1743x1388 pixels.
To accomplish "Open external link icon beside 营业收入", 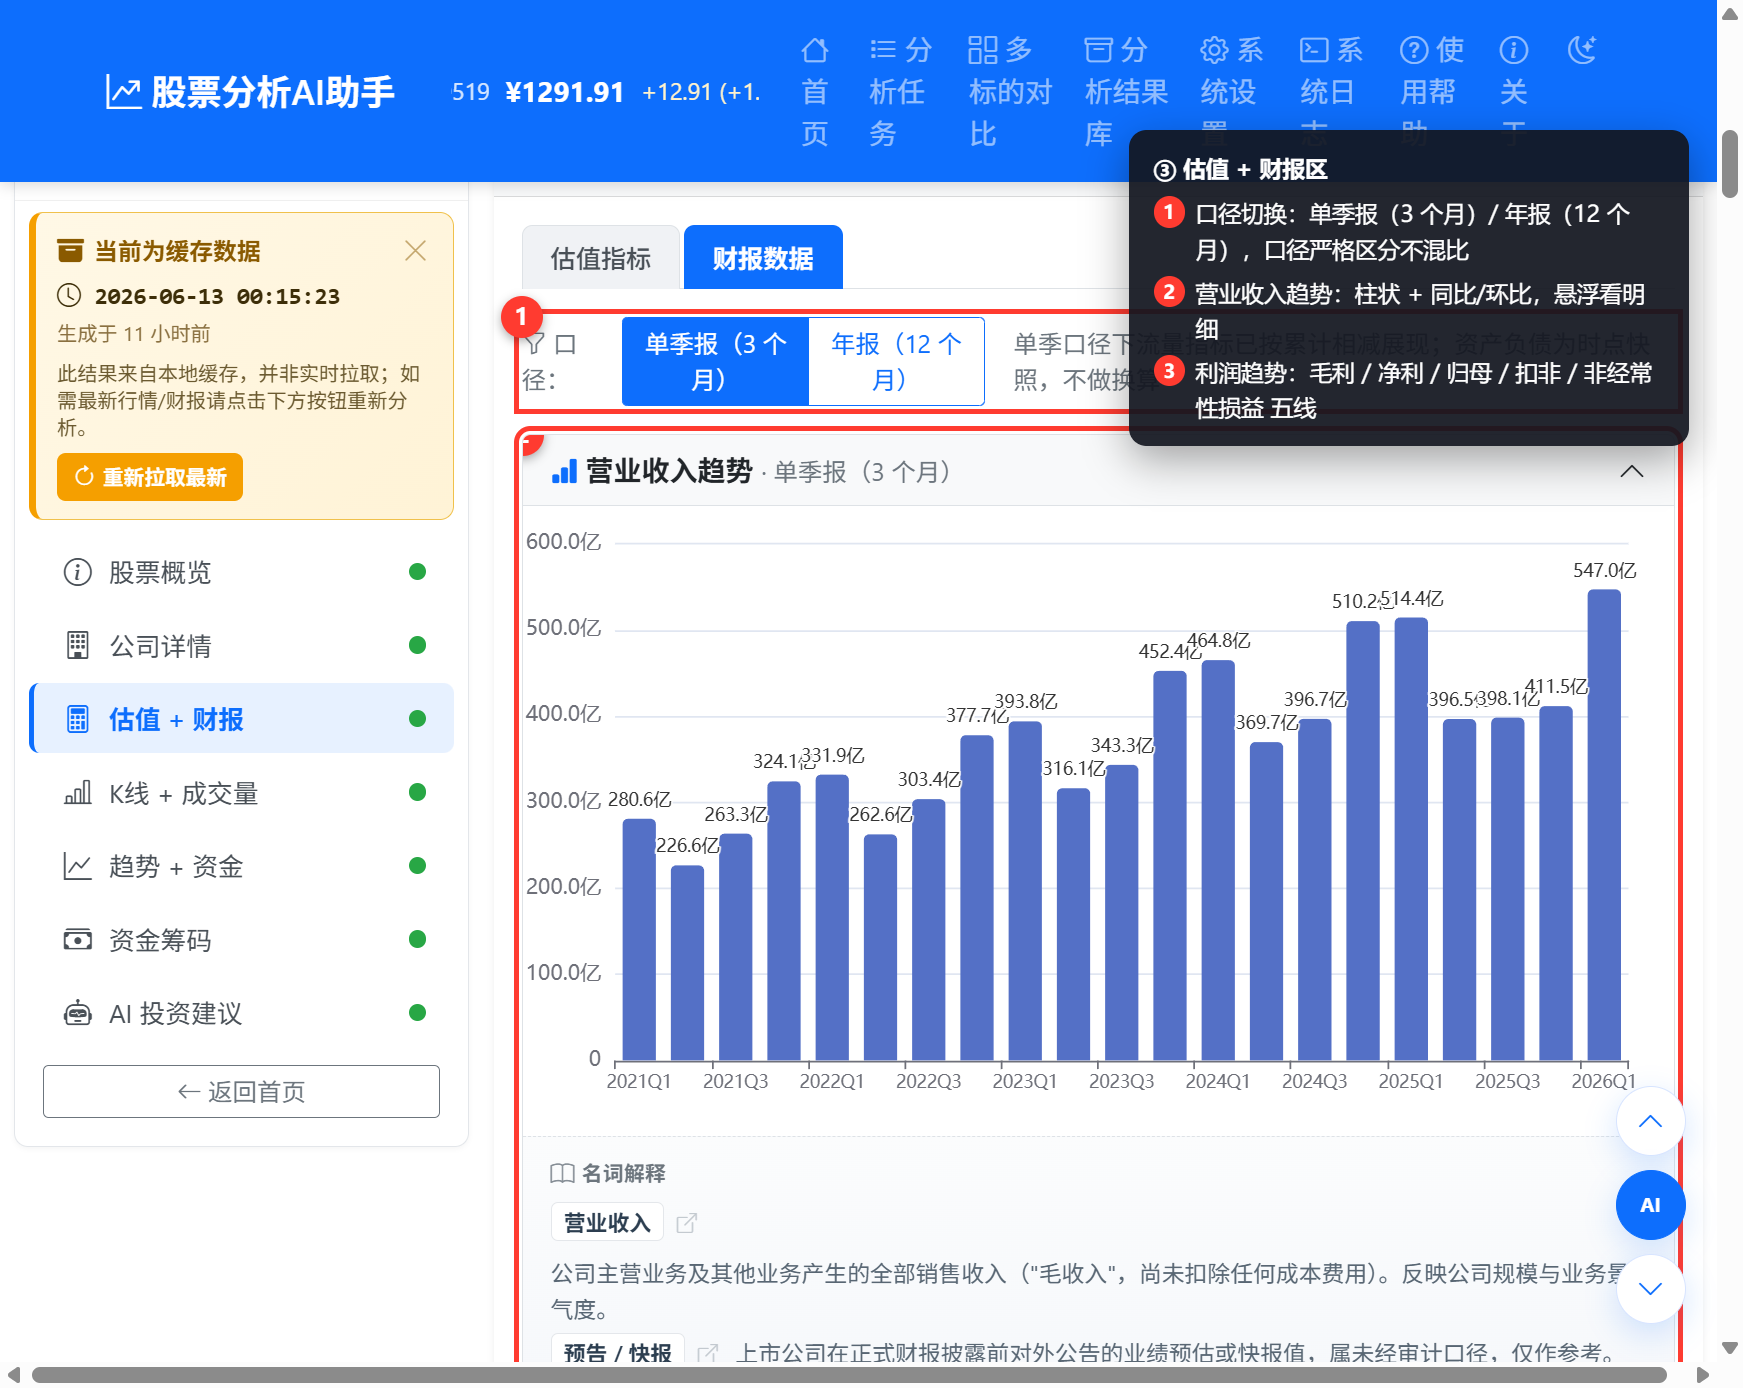I will (x=687, y=1223).
